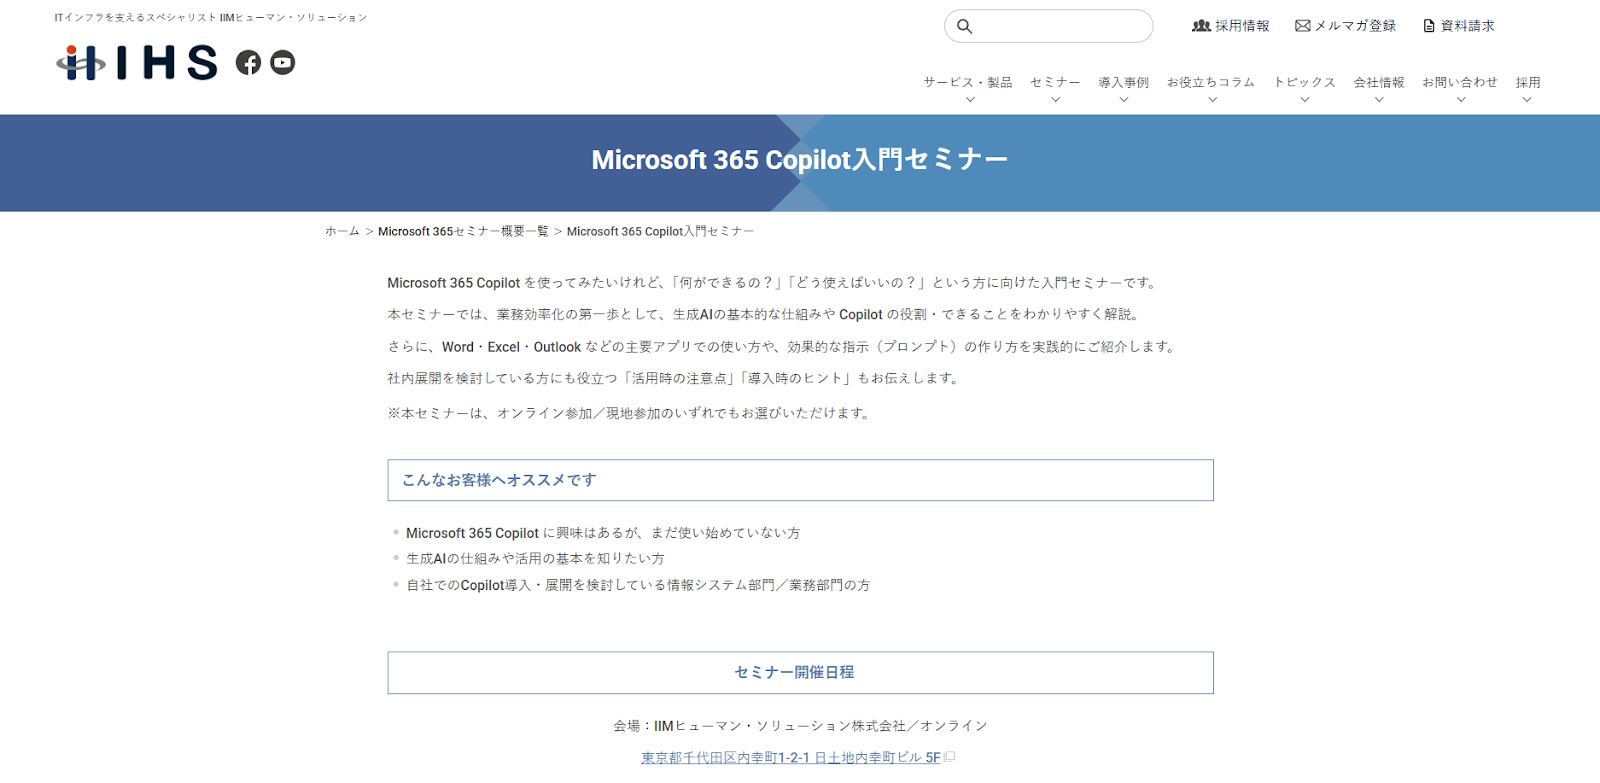Open 採用情報 header link
1600x783 pixels.
(1231, 26)
